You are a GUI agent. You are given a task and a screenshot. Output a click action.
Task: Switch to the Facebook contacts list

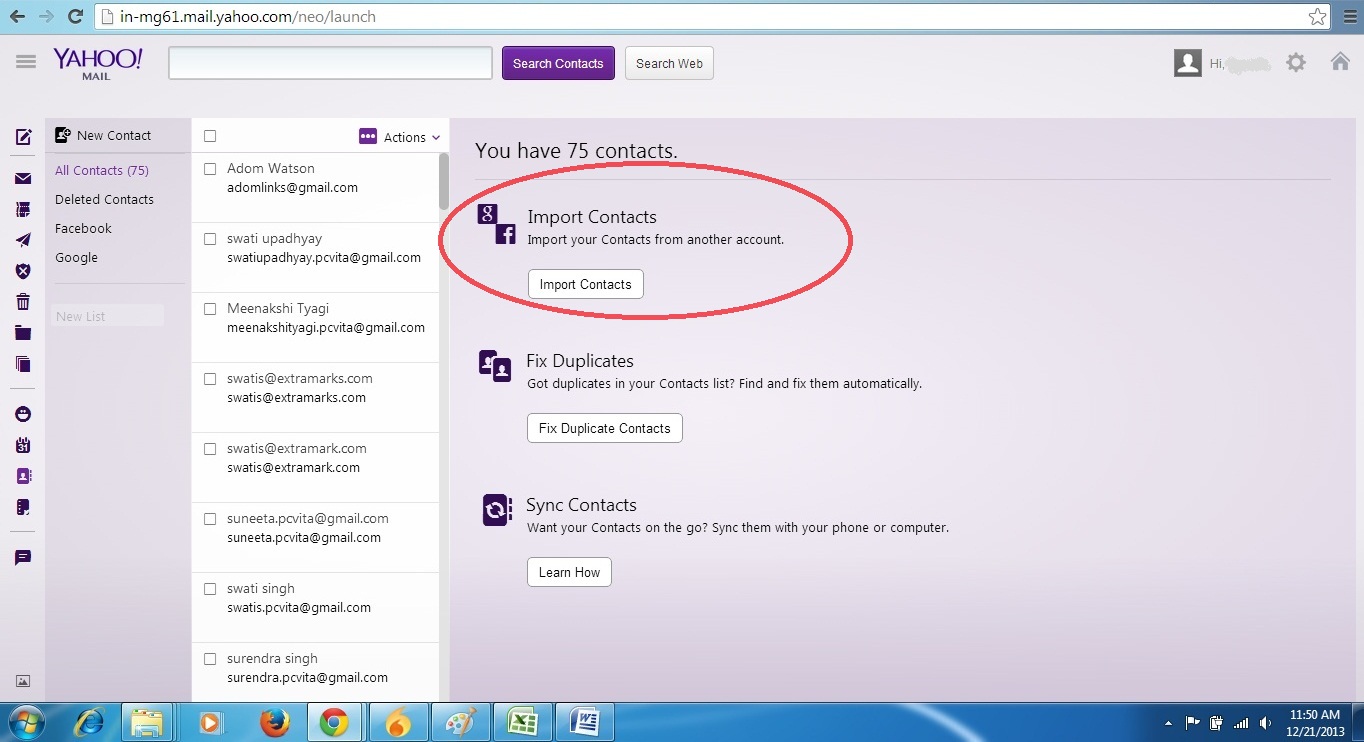point(83,228)
